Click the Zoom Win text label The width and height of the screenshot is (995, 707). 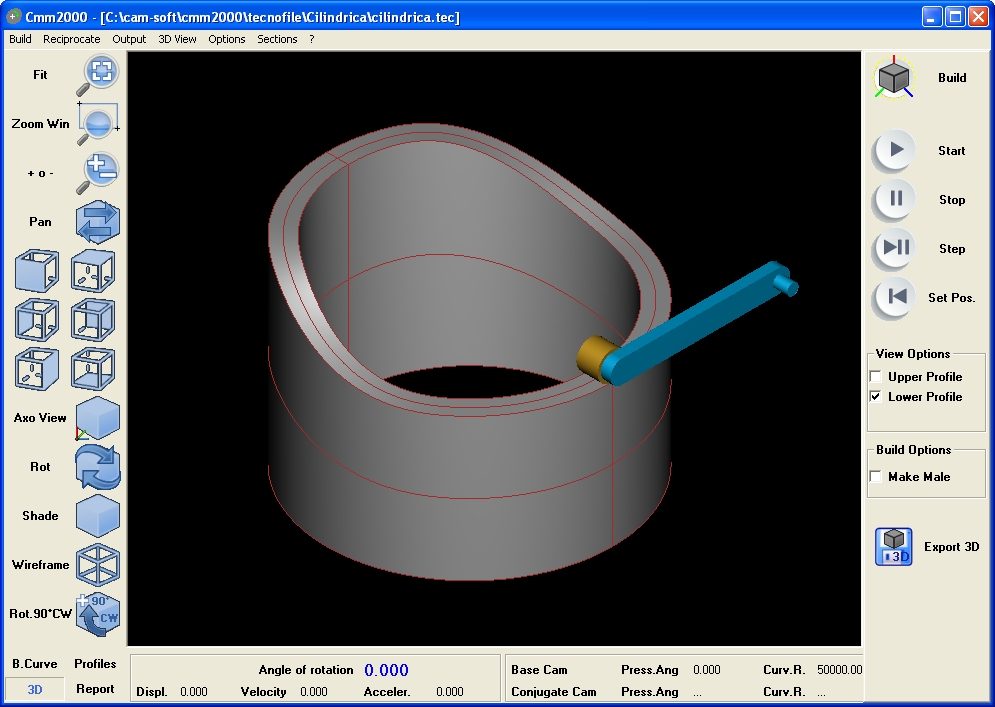[40, 124]
